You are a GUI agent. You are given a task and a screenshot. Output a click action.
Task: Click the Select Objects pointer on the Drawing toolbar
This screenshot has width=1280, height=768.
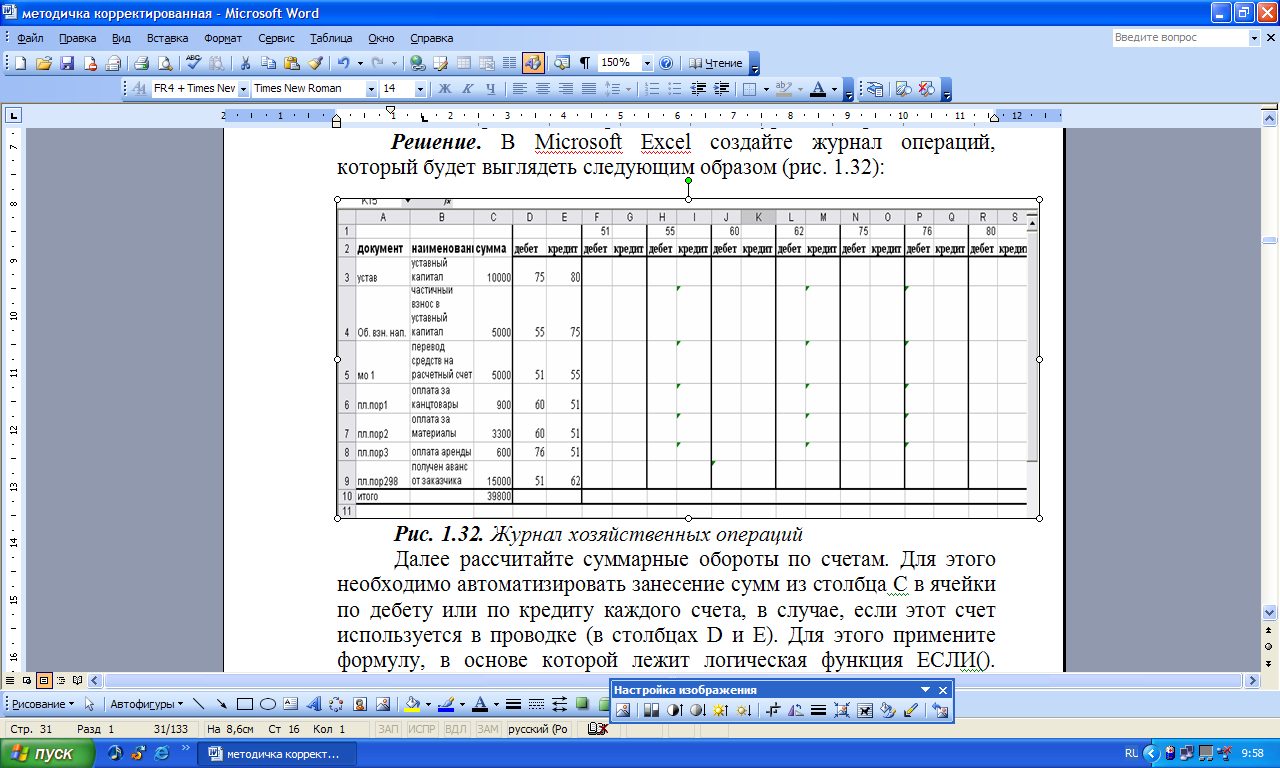90,704
